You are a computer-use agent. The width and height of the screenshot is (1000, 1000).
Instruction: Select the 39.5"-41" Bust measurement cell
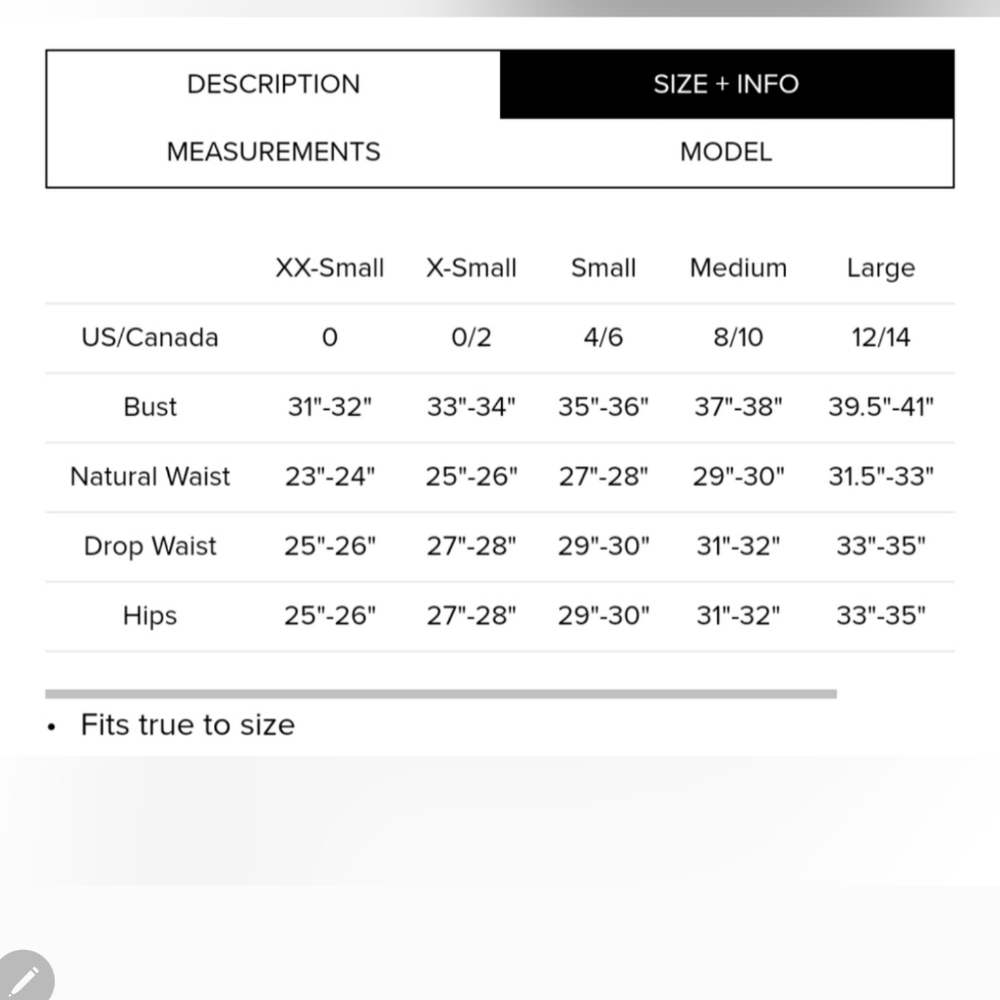click(x=880, y=407)
